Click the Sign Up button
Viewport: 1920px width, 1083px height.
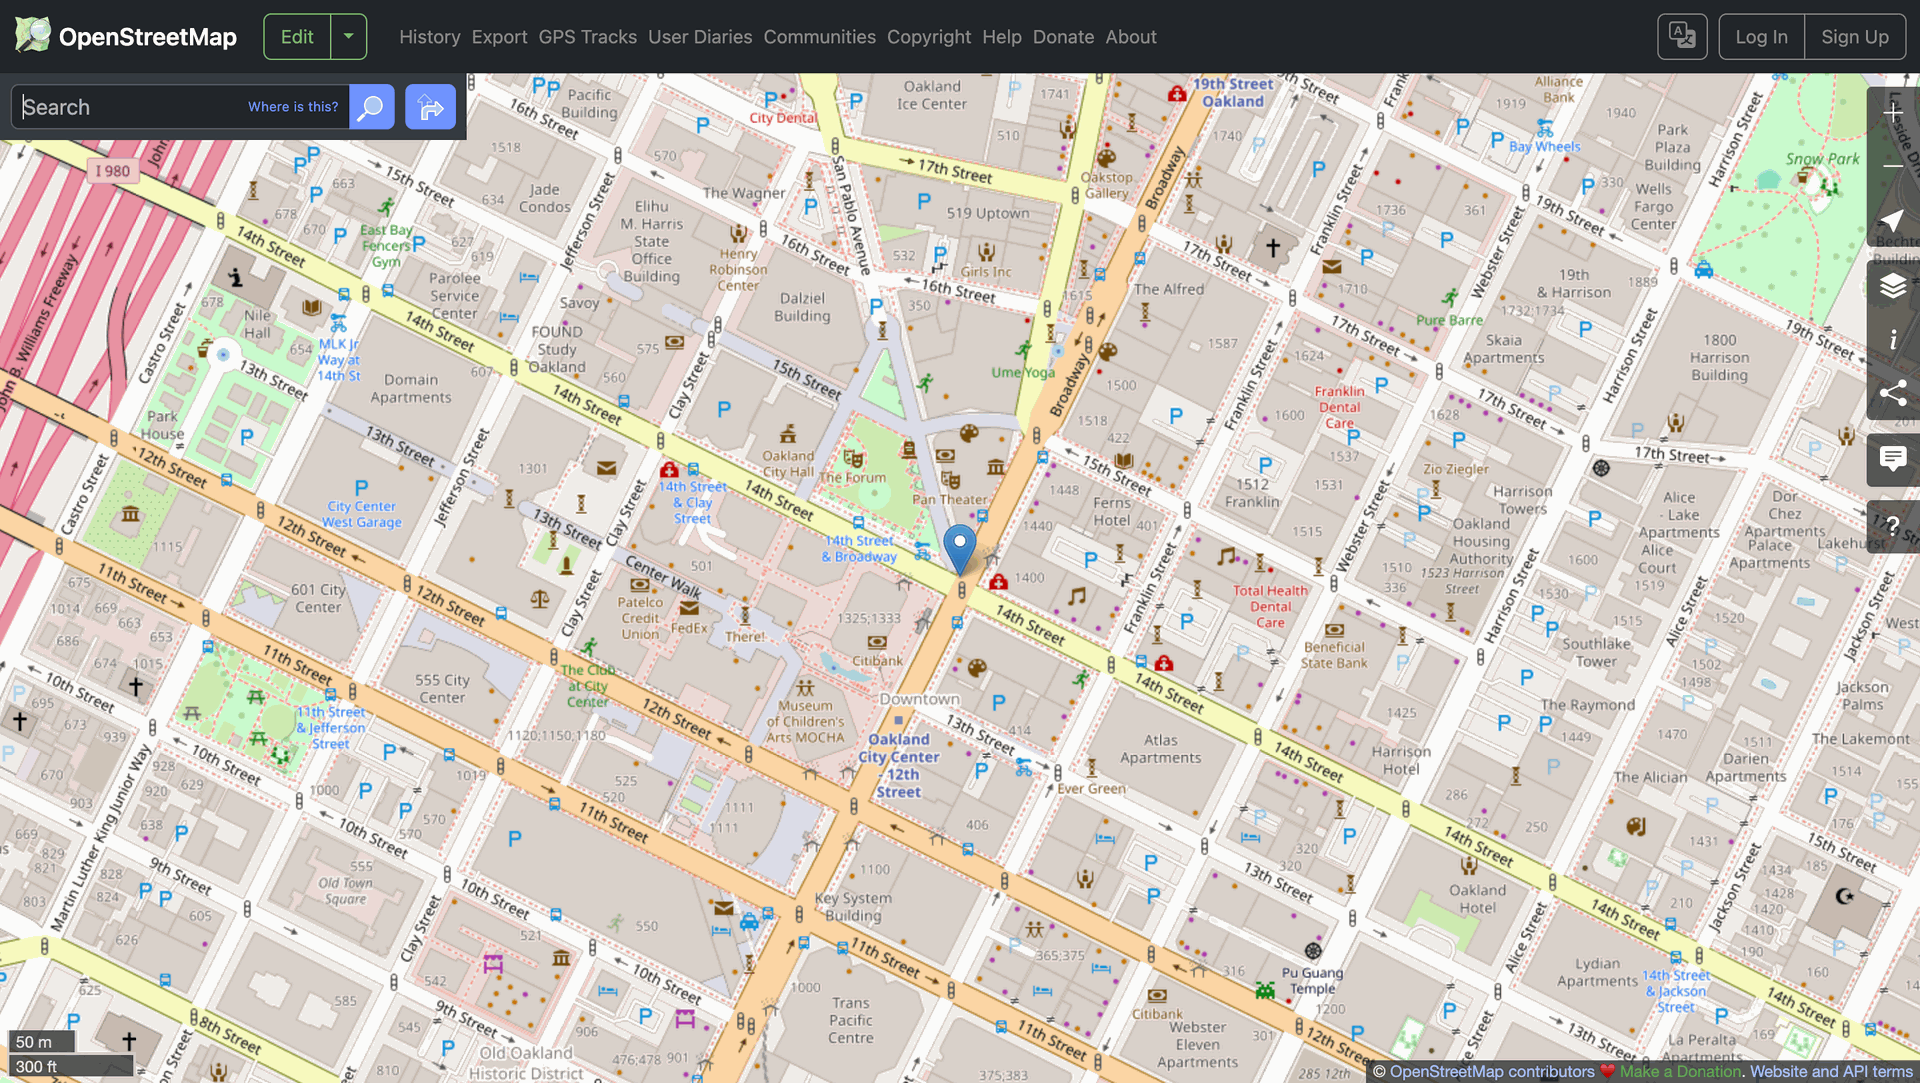pyautogui.click(x=1855, y=37)
